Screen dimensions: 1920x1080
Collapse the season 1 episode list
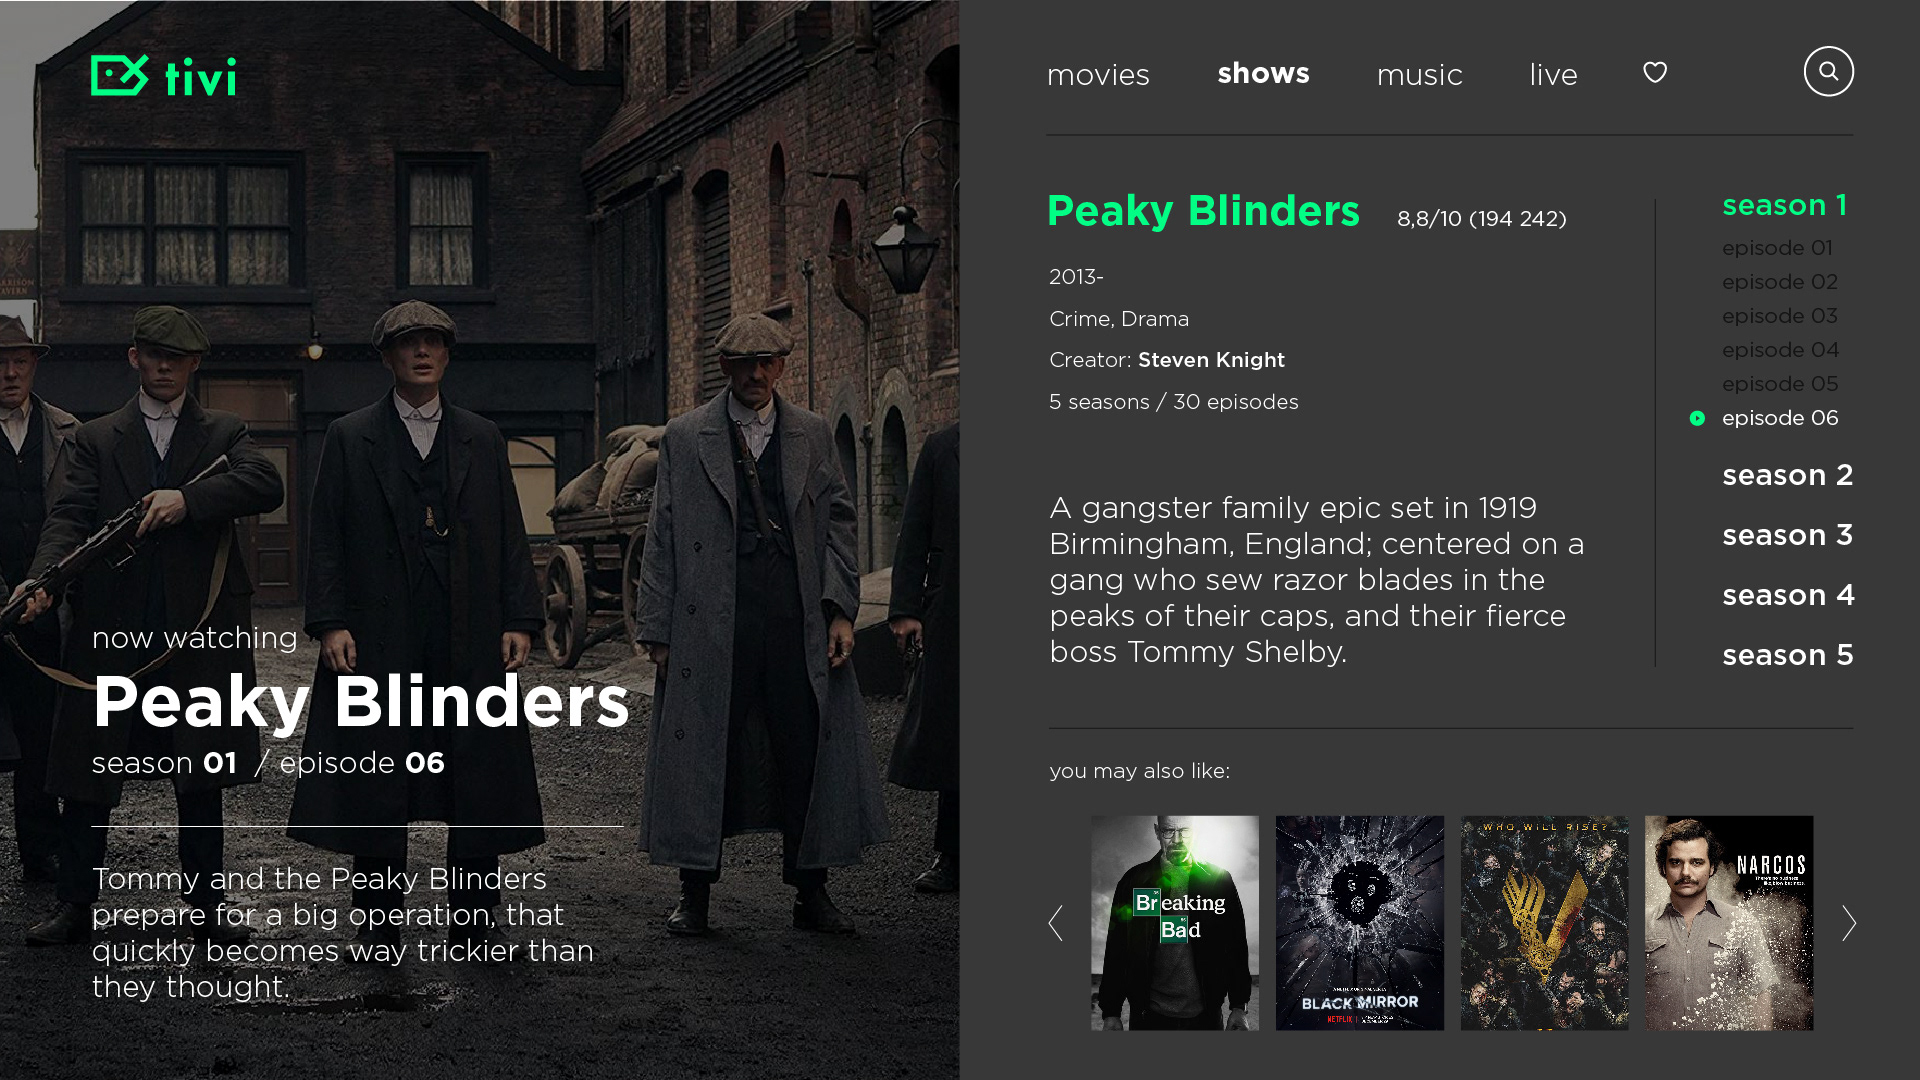1784,205
